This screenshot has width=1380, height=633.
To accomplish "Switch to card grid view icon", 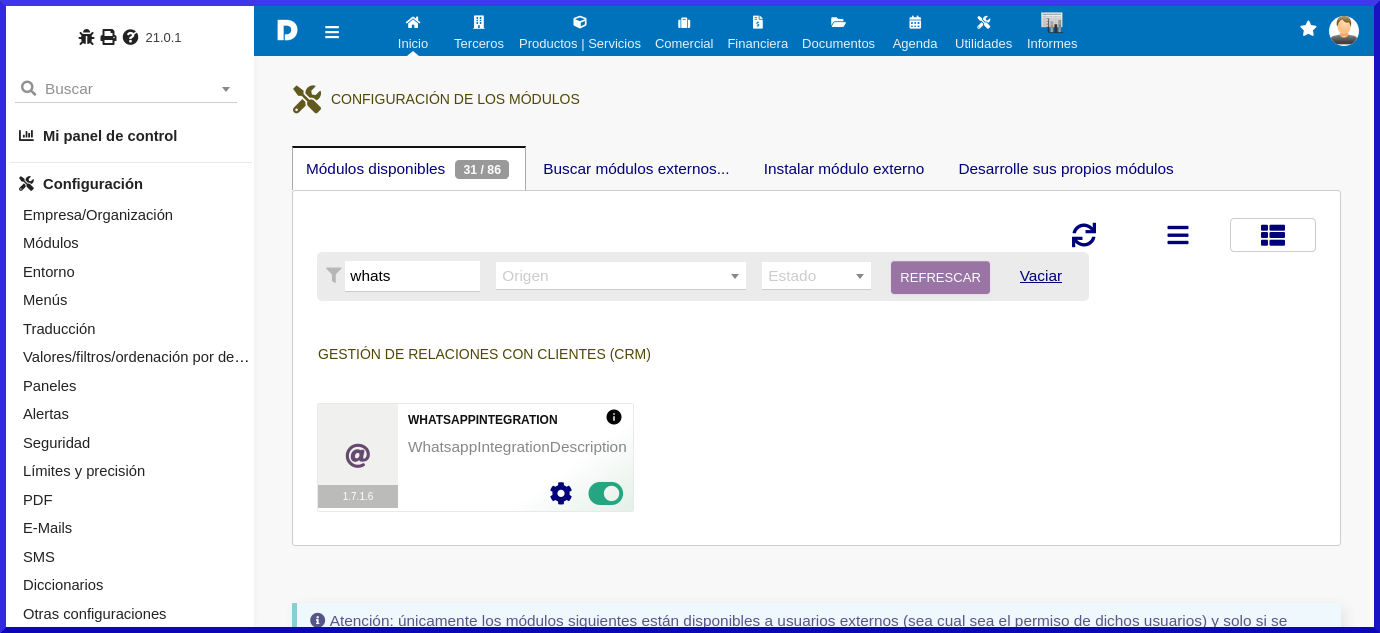I will 1273,235.
